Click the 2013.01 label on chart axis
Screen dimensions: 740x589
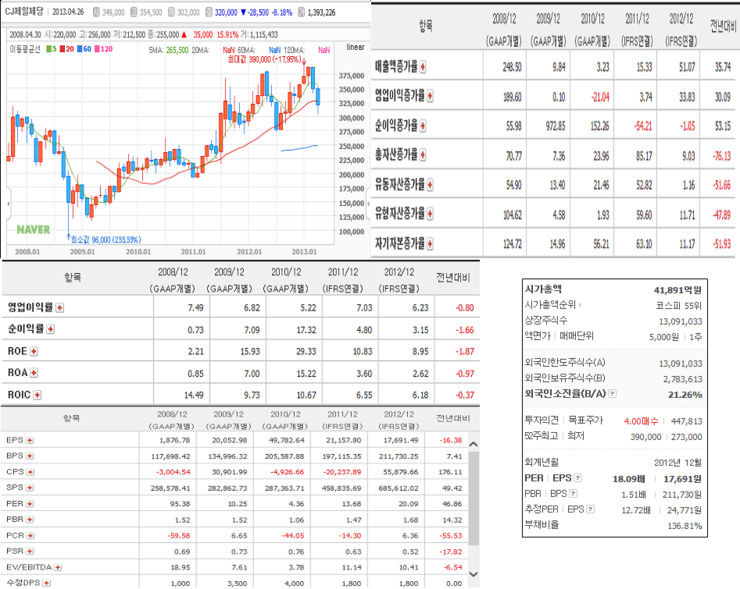[304, 252]
